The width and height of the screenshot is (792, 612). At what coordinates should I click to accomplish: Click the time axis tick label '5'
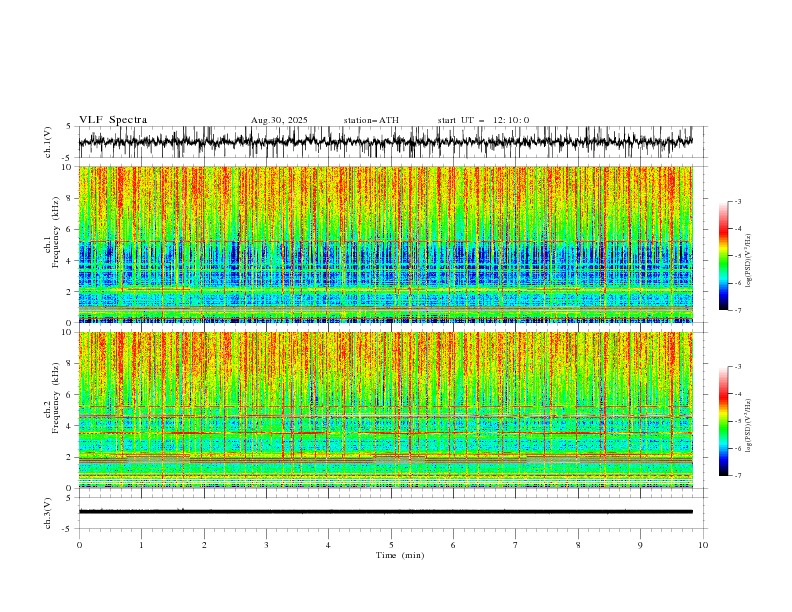[391, 545]
